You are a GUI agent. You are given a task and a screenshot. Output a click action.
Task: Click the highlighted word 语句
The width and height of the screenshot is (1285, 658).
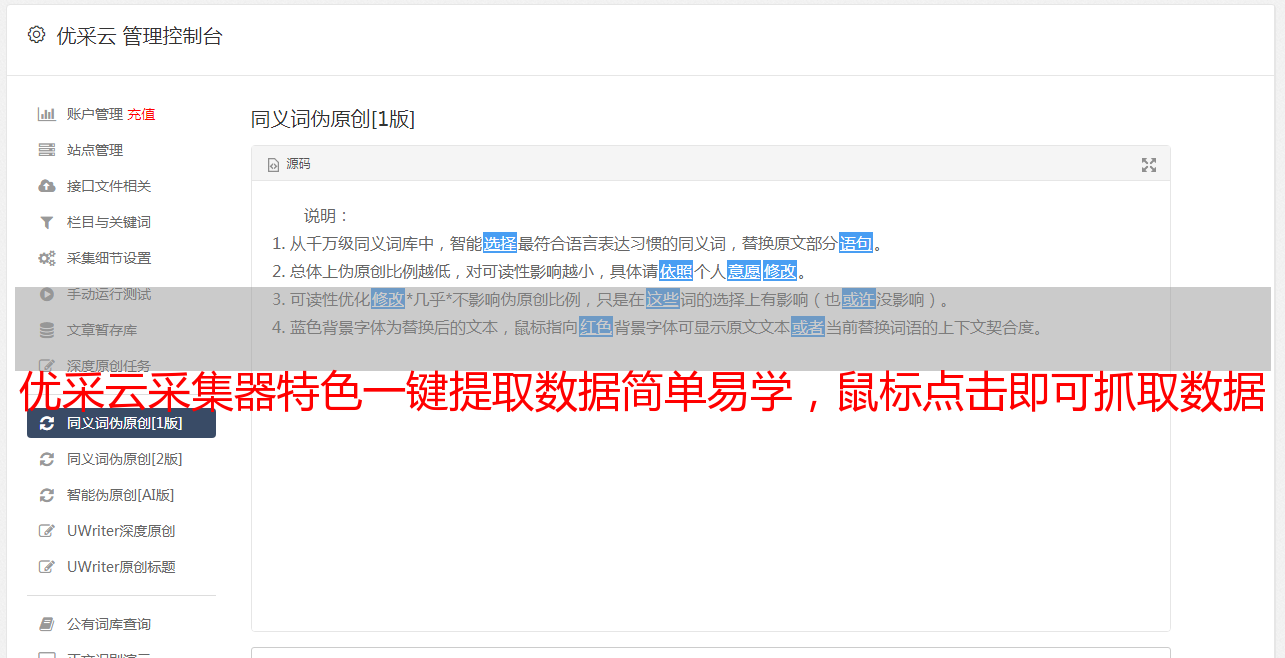pyautogui.click(x=856, y=243)
